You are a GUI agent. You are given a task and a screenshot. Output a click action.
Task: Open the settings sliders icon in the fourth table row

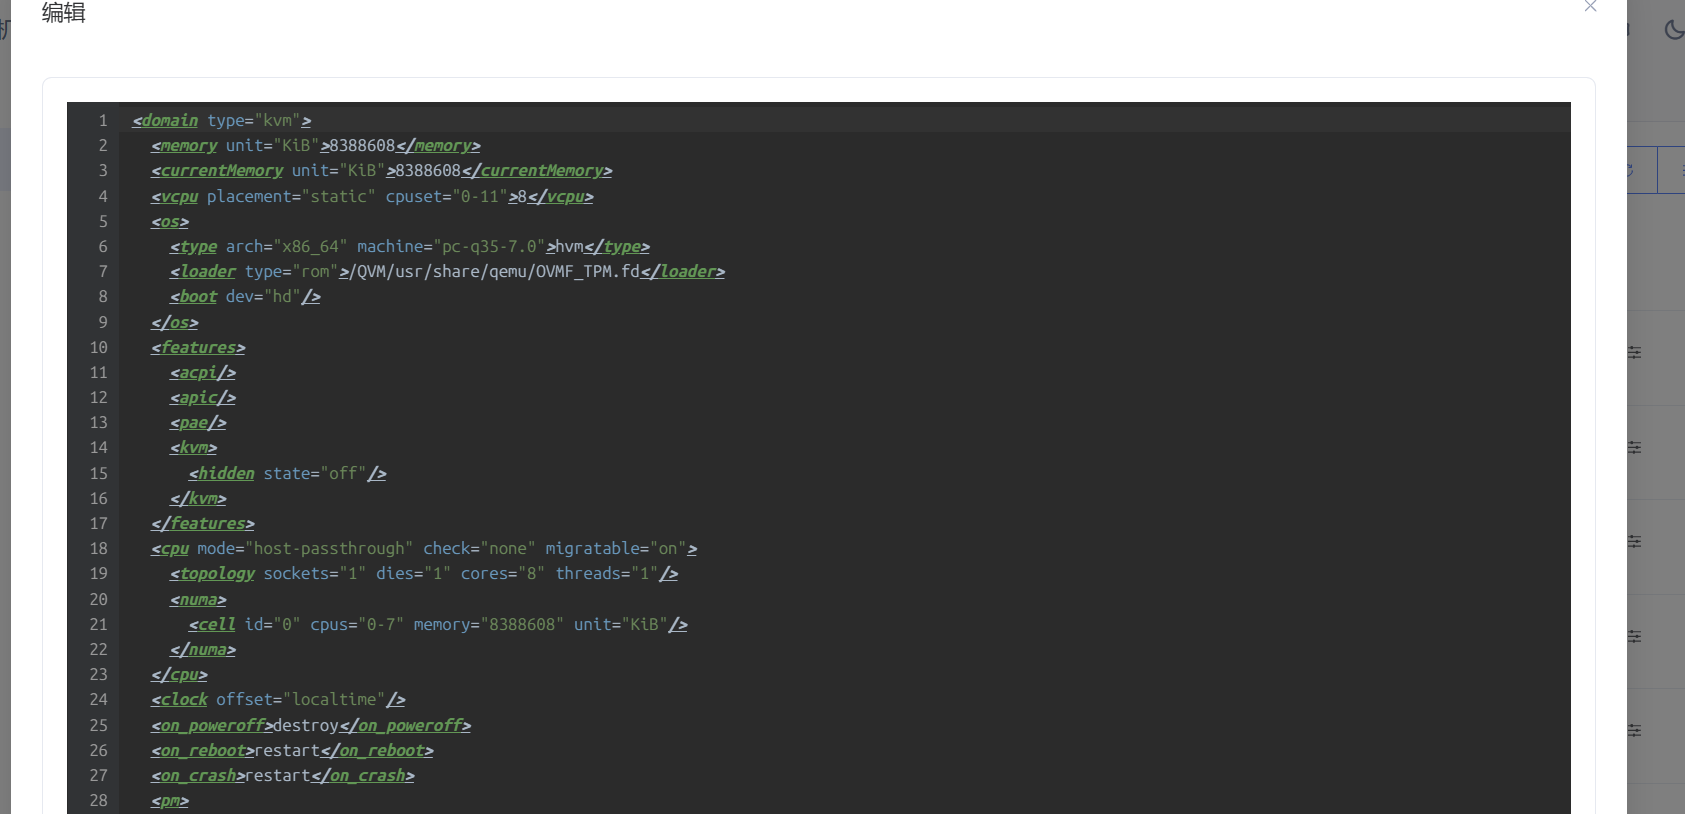point(1635,636)
